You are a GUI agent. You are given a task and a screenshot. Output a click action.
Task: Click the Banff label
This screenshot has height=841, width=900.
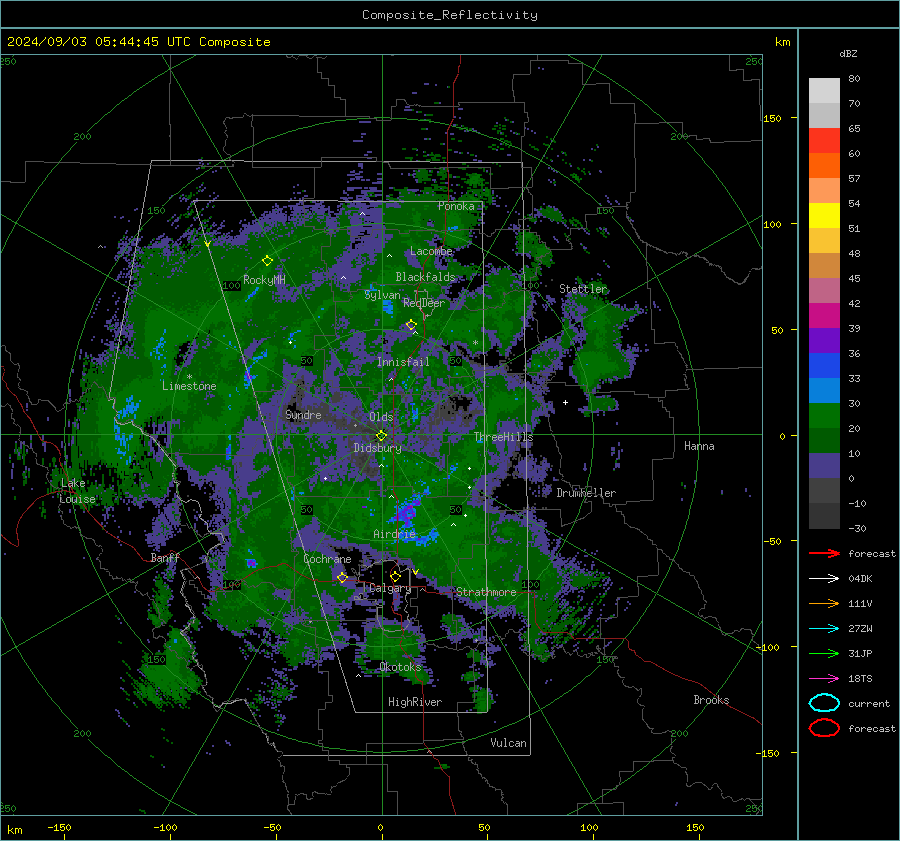[x=165, y=557]
